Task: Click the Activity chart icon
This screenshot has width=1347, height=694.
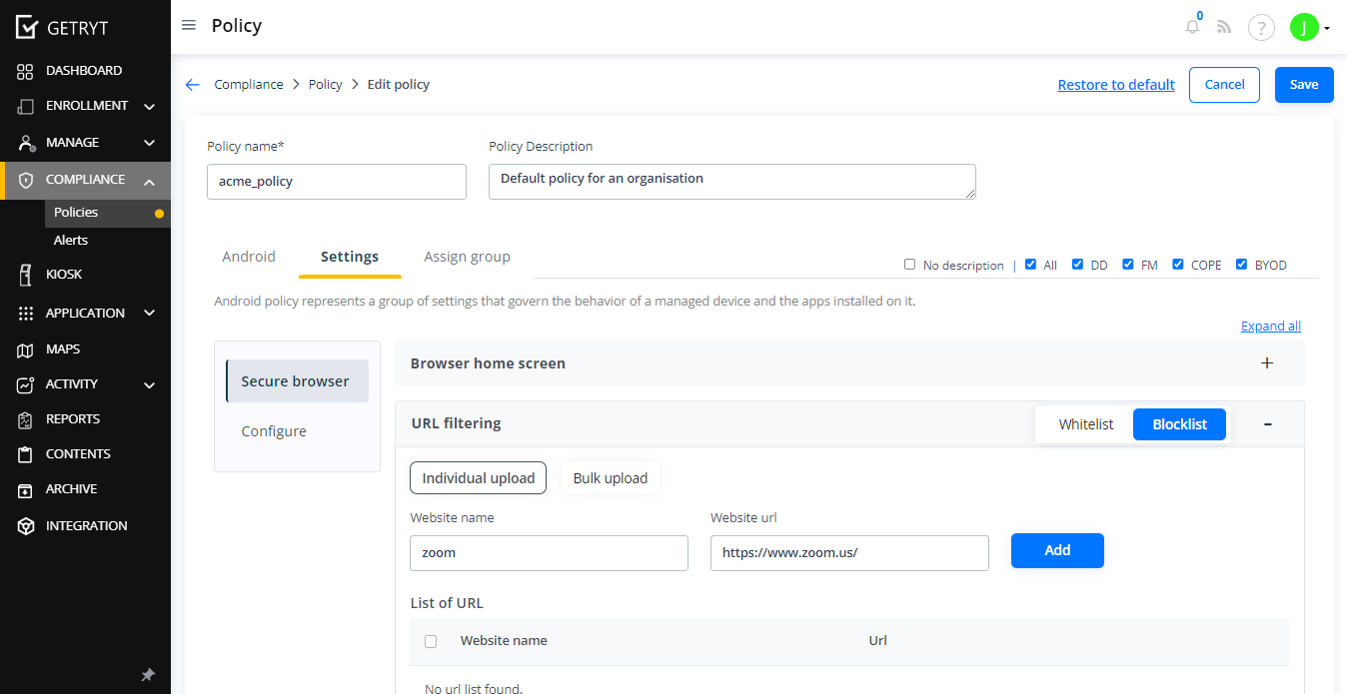Action: coord(26,385)
